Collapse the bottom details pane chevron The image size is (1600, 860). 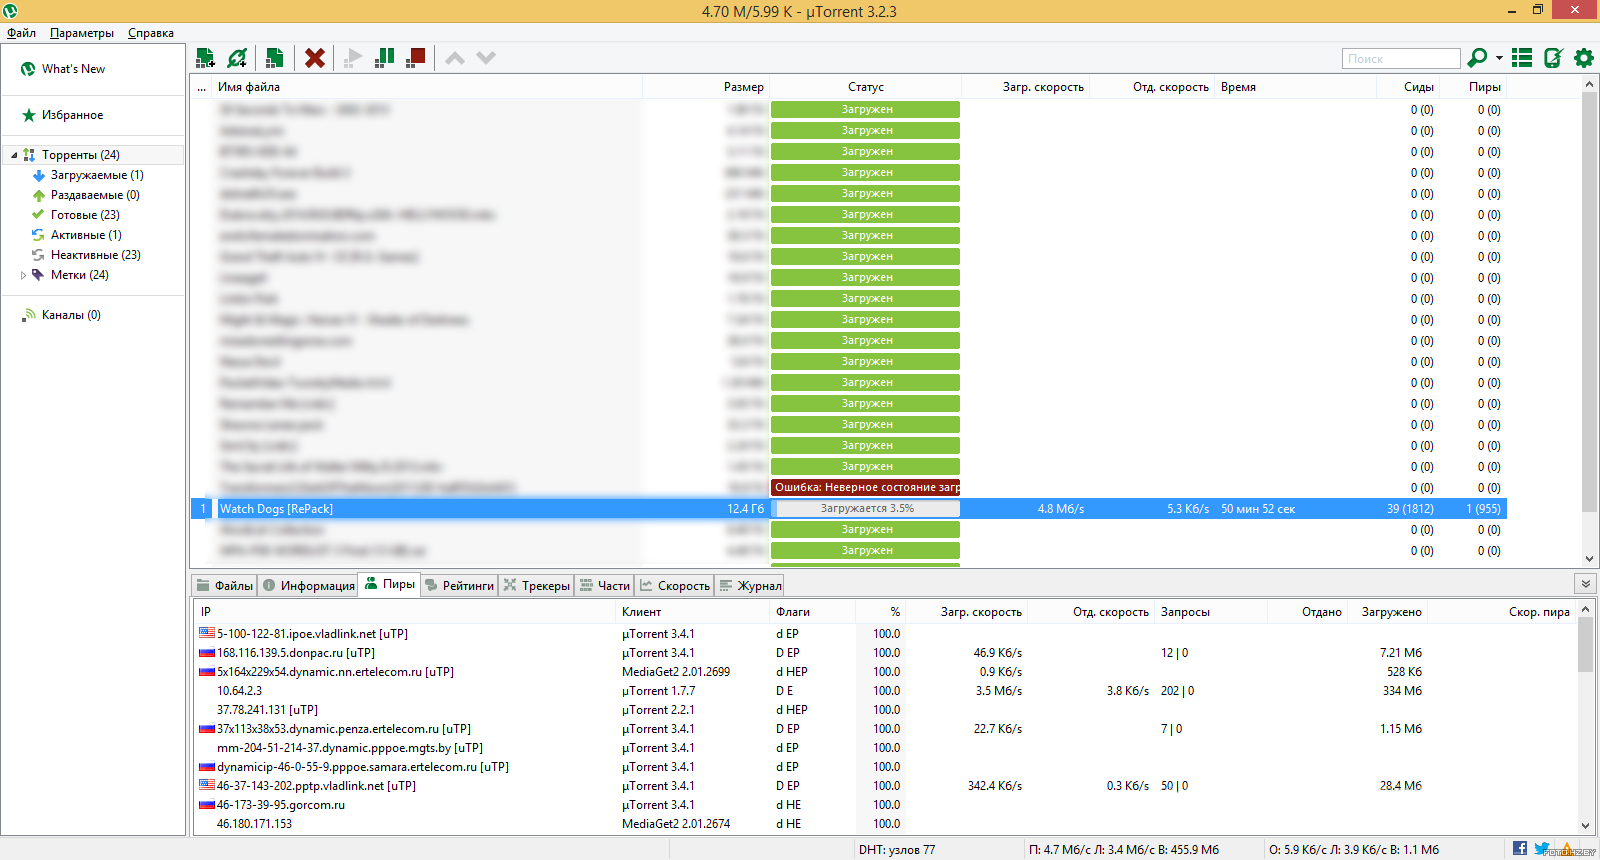1585,583
